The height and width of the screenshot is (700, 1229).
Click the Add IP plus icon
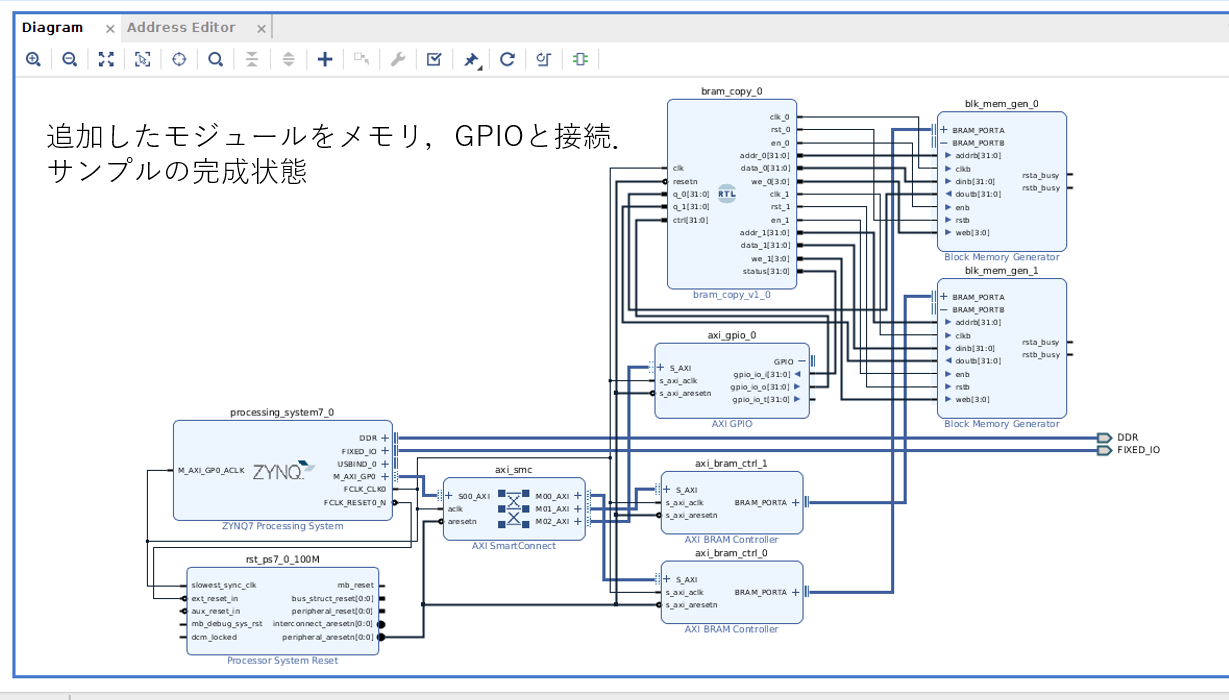324,59
